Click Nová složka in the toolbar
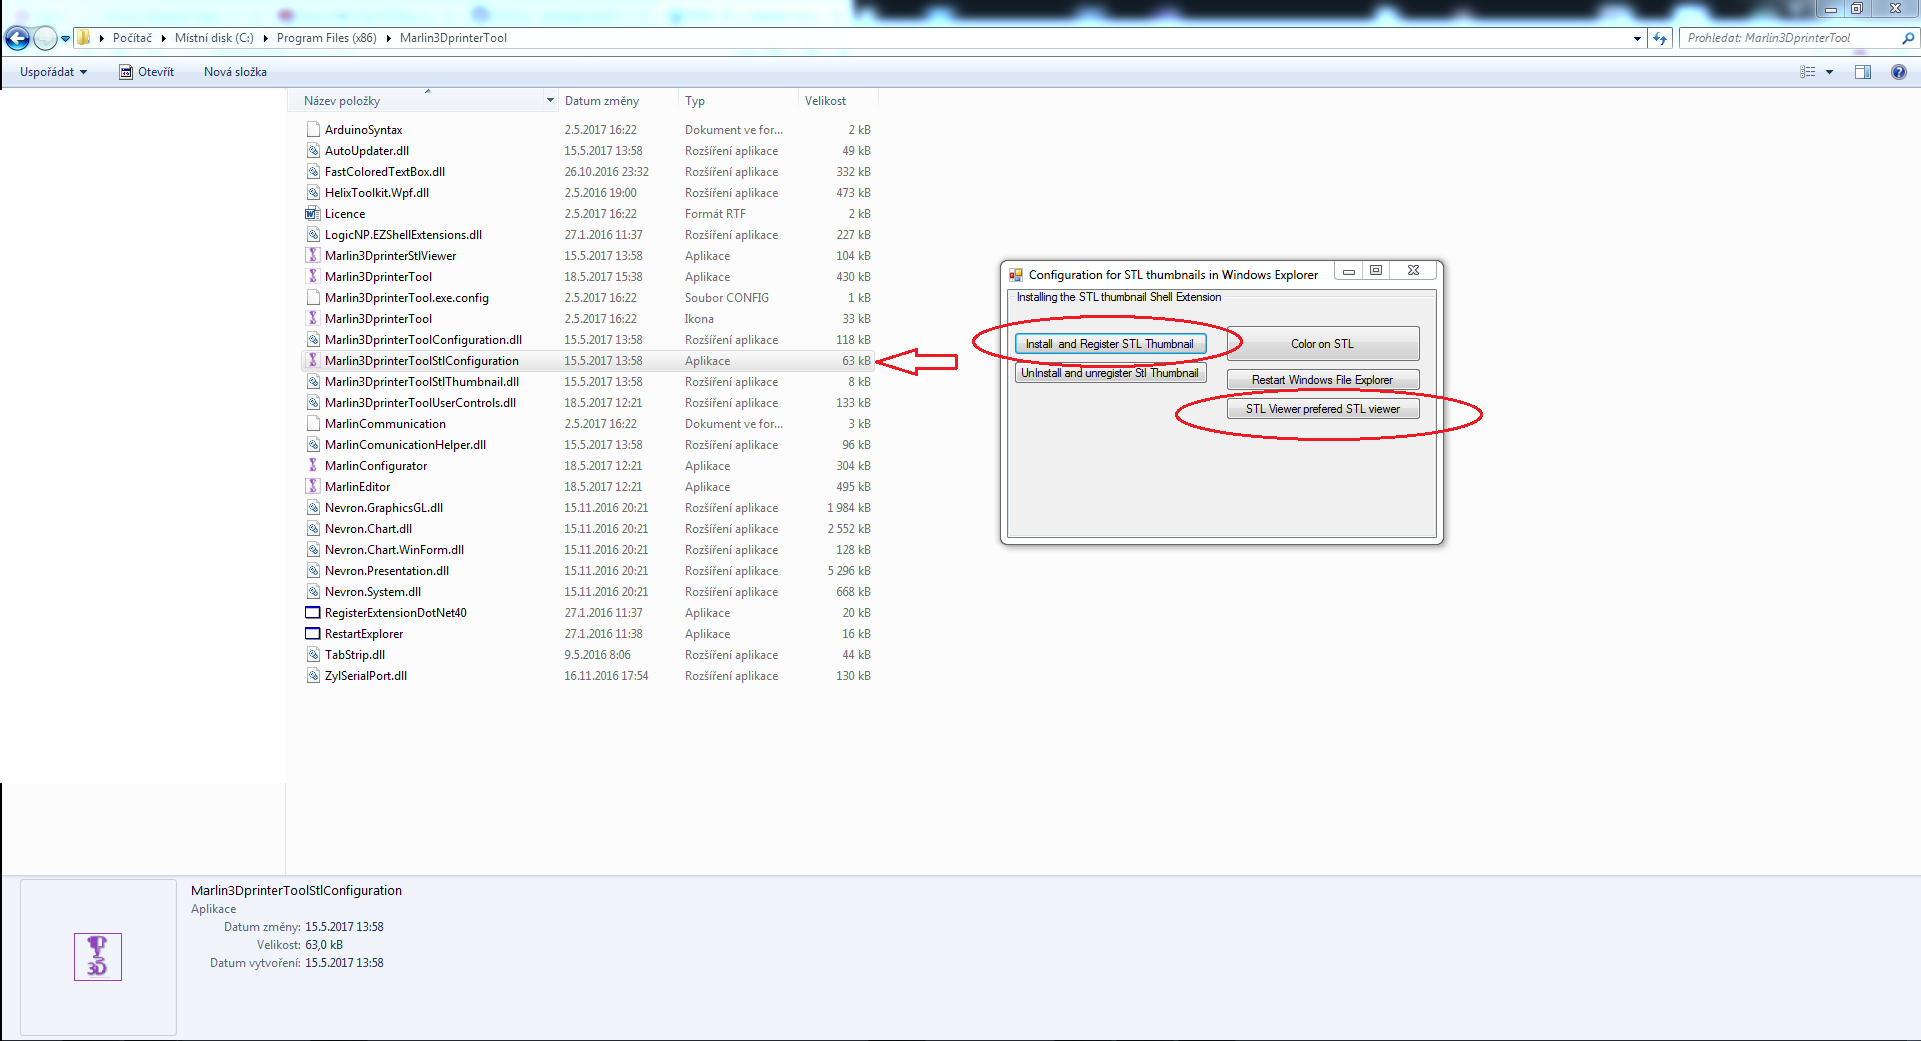The width and height of the screenshot is (1921, 1041). coord(235,72)
